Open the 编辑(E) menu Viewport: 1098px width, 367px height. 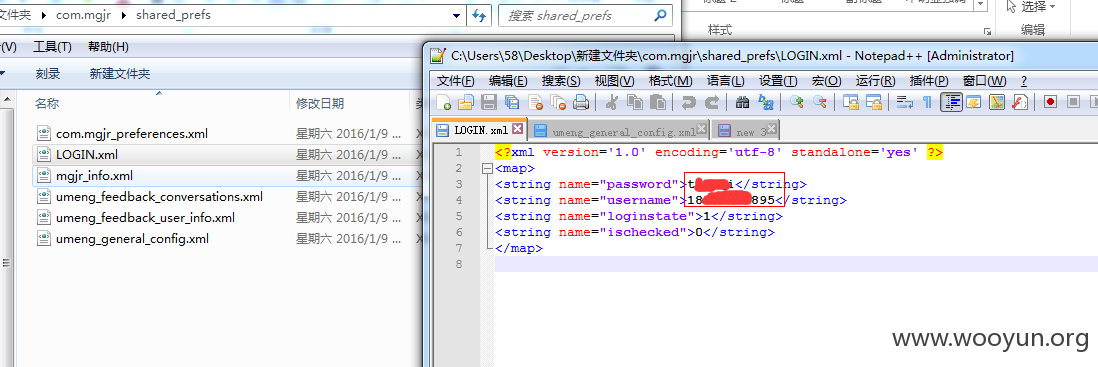(508, 81)
